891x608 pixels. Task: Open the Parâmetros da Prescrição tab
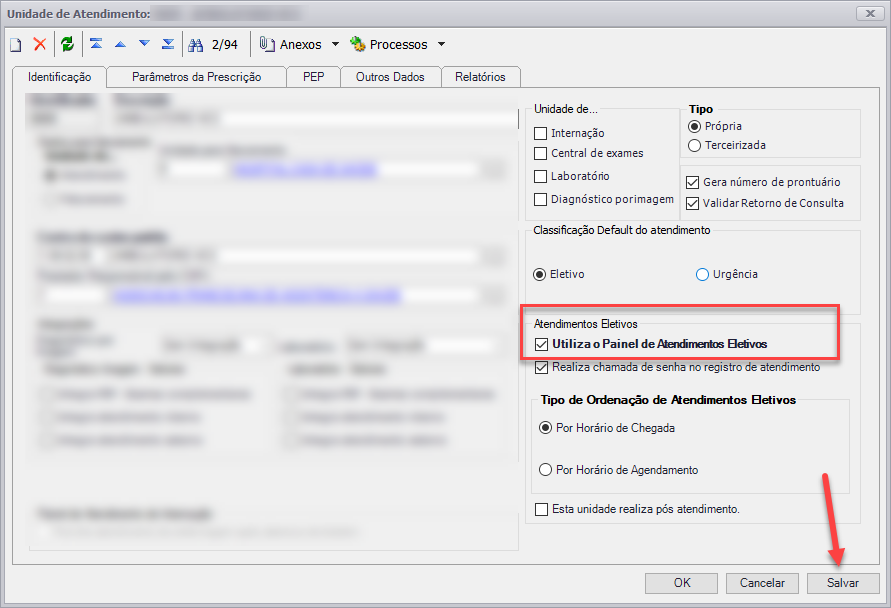(197, 77)
